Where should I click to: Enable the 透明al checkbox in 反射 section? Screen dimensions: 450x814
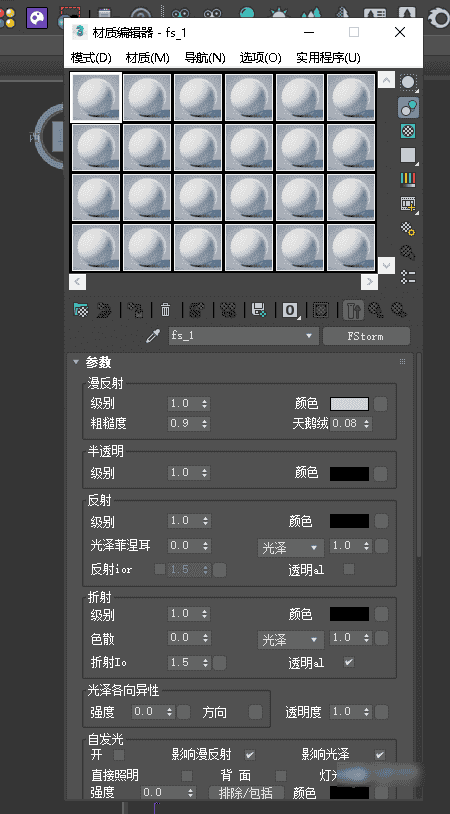click(349, 569)
